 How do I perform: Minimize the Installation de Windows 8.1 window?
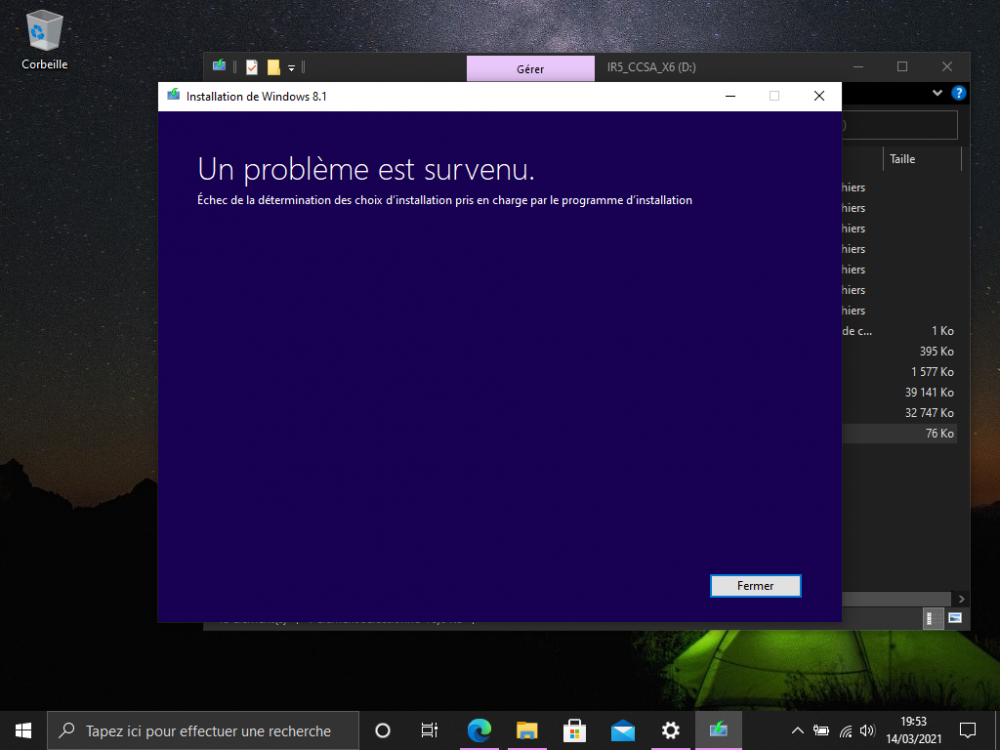pyautogui.click(x=730, y=96)
